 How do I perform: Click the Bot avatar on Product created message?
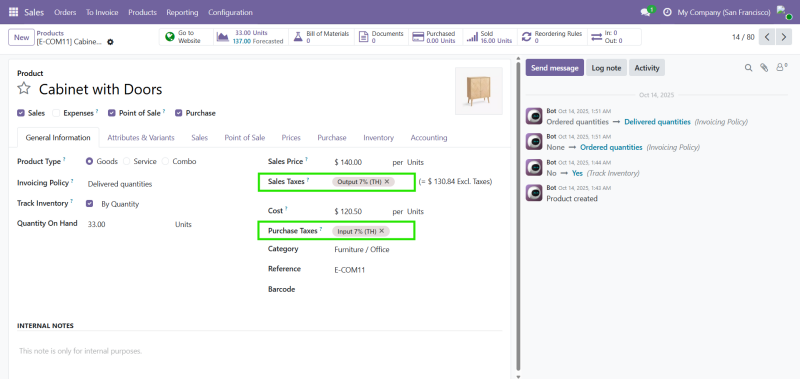(534, 193)
